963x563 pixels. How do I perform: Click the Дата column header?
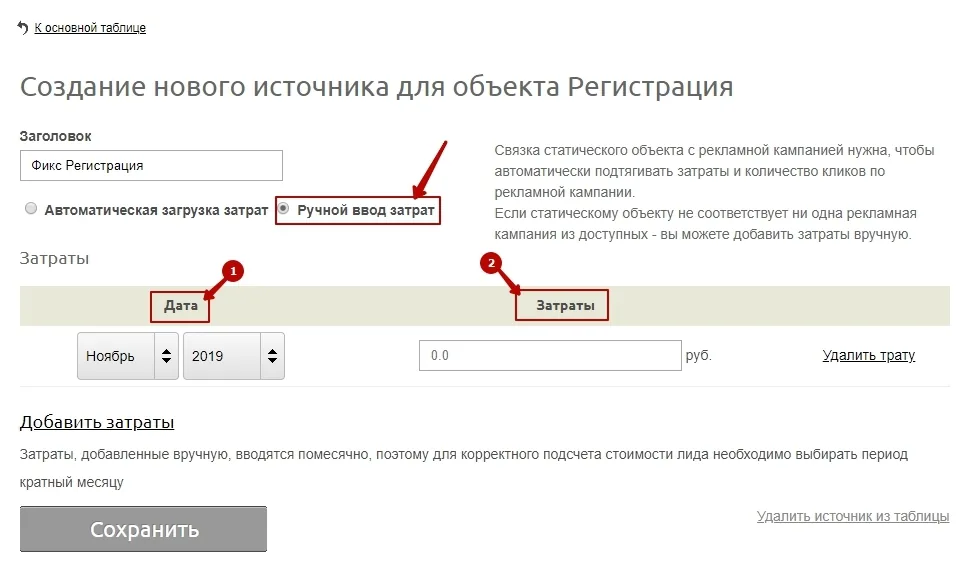point(181,306)
